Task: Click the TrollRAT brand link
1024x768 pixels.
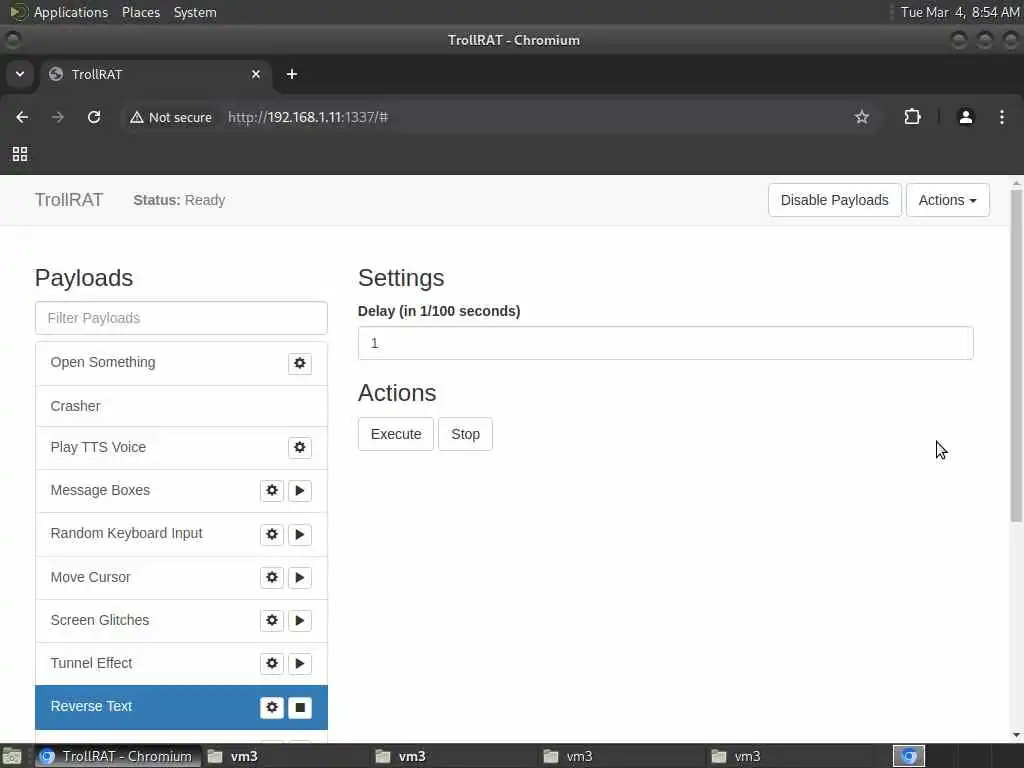Action: coord(69,200)
